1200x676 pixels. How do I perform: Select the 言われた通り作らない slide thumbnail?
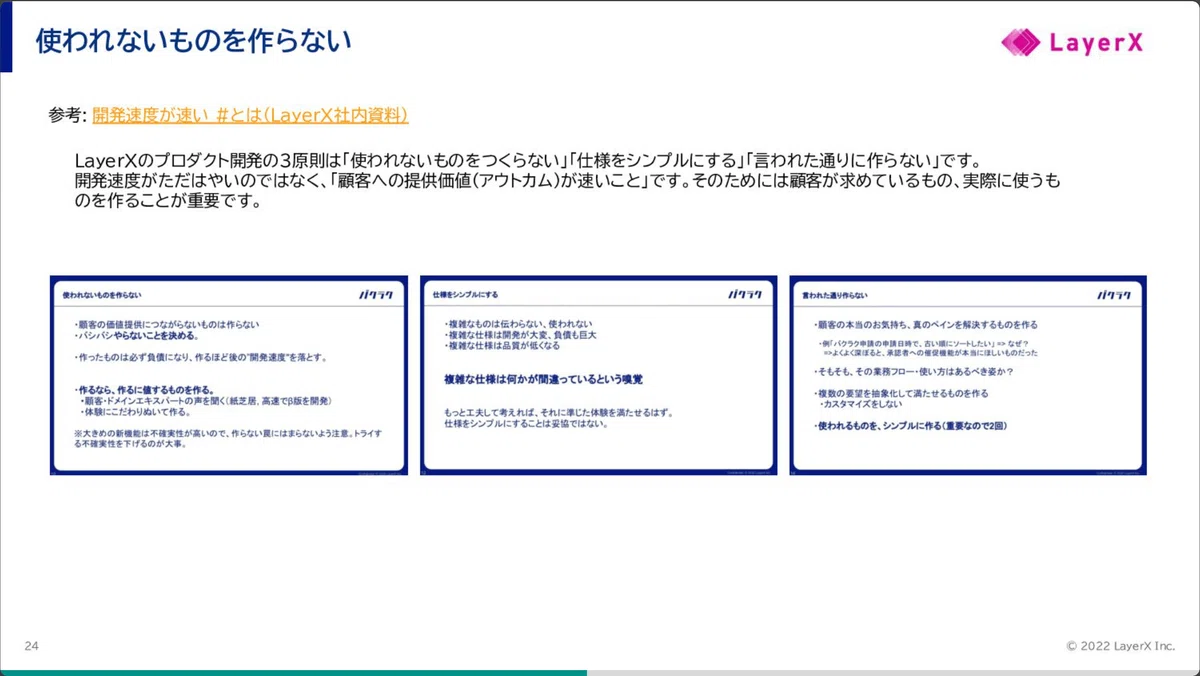968,375
